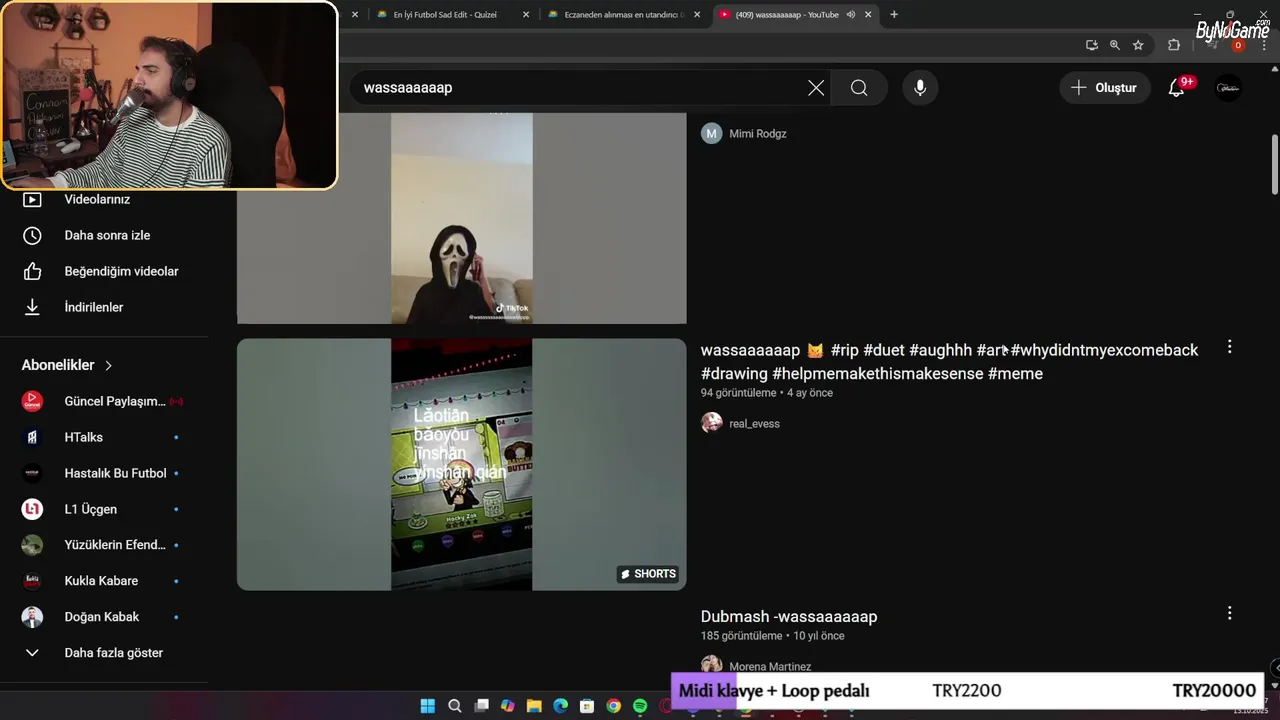Click the Doğan Kabak channel avatar

[32, 617]
